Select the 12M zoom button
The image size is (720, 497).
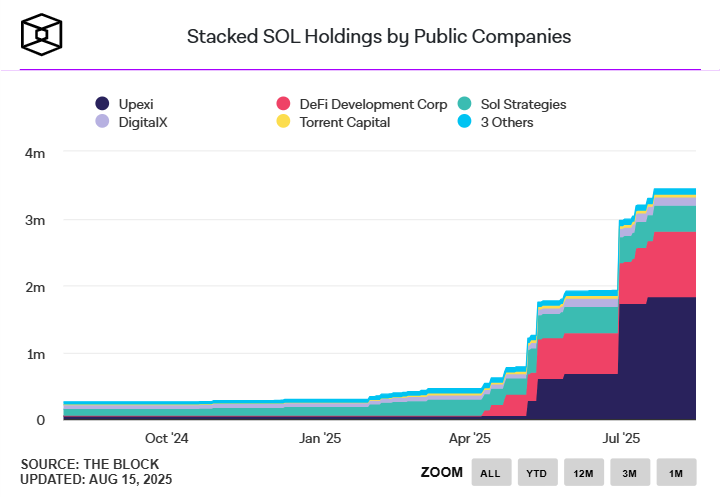584,472
